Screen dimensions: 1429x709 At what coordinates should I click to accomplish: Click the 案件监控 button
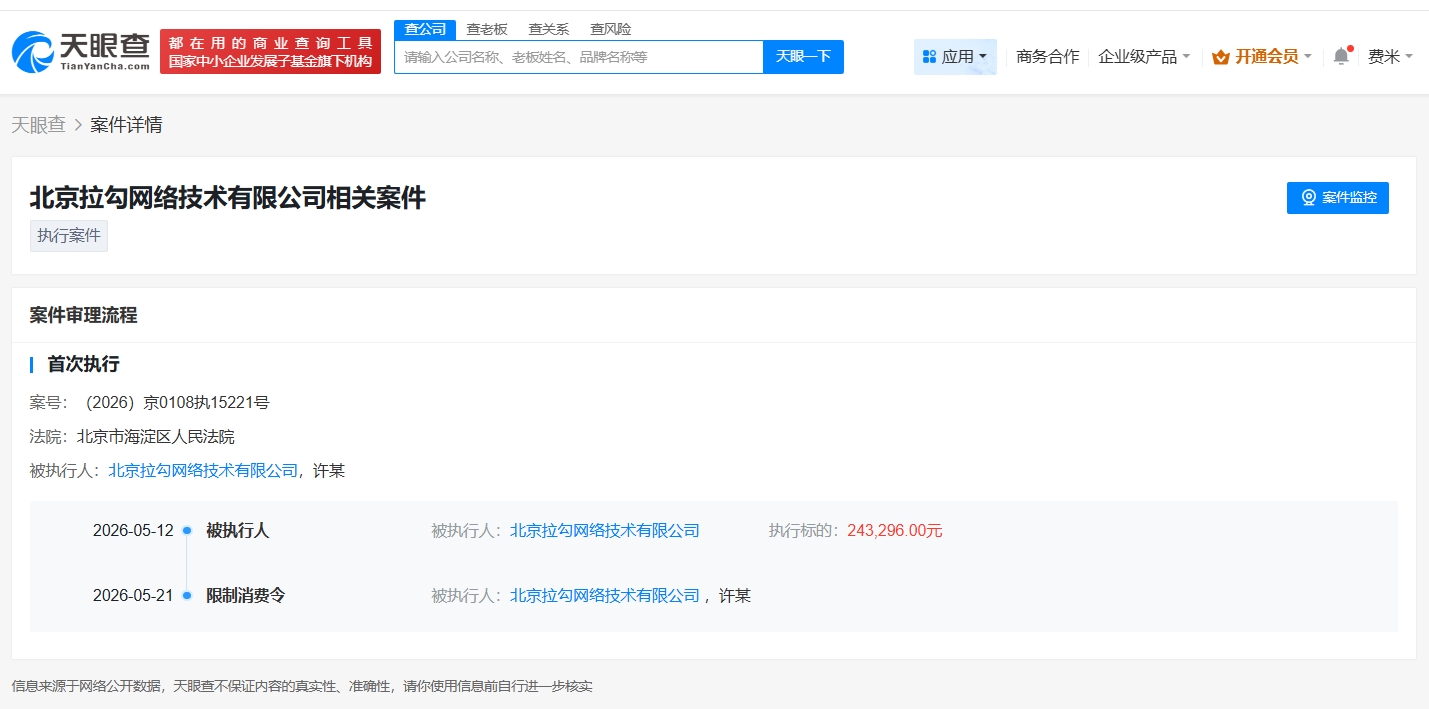click(1337, 198)
